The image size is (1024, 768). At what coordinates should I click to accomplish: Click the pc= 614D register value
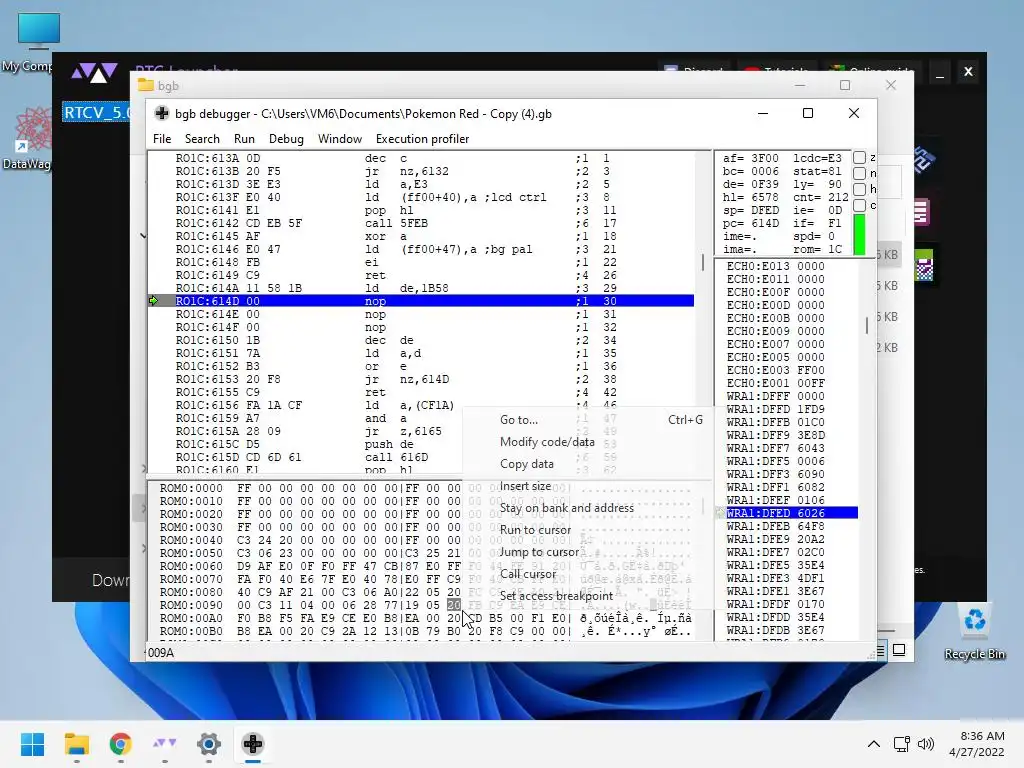[751, 223]
